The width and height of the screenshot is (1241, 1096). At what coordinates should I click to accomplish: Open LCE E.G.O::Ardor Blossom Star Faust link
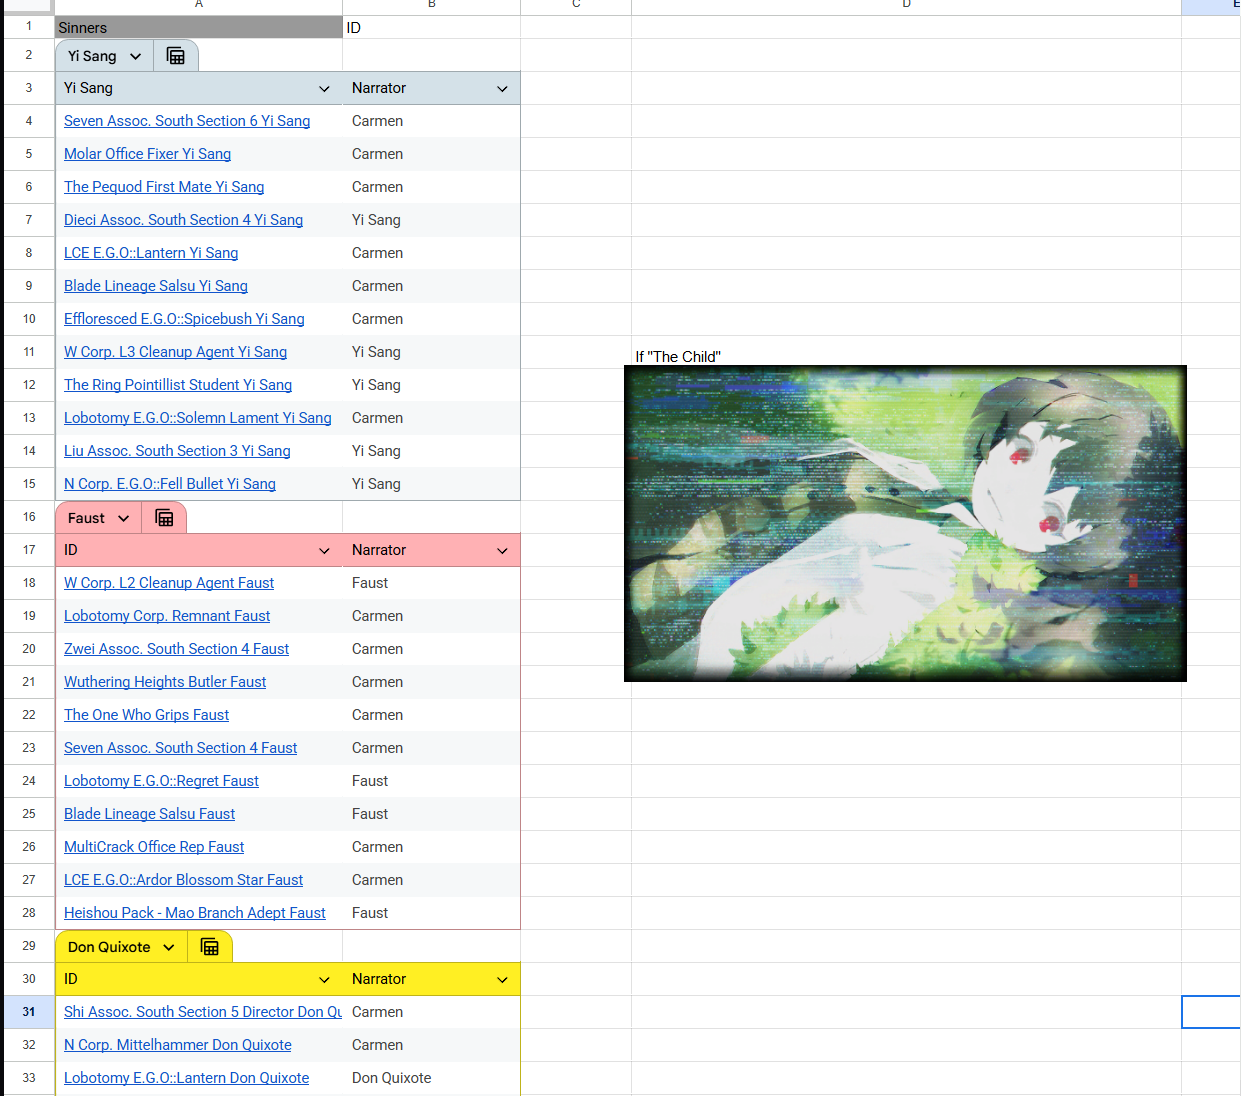click(x=183, y=880)
